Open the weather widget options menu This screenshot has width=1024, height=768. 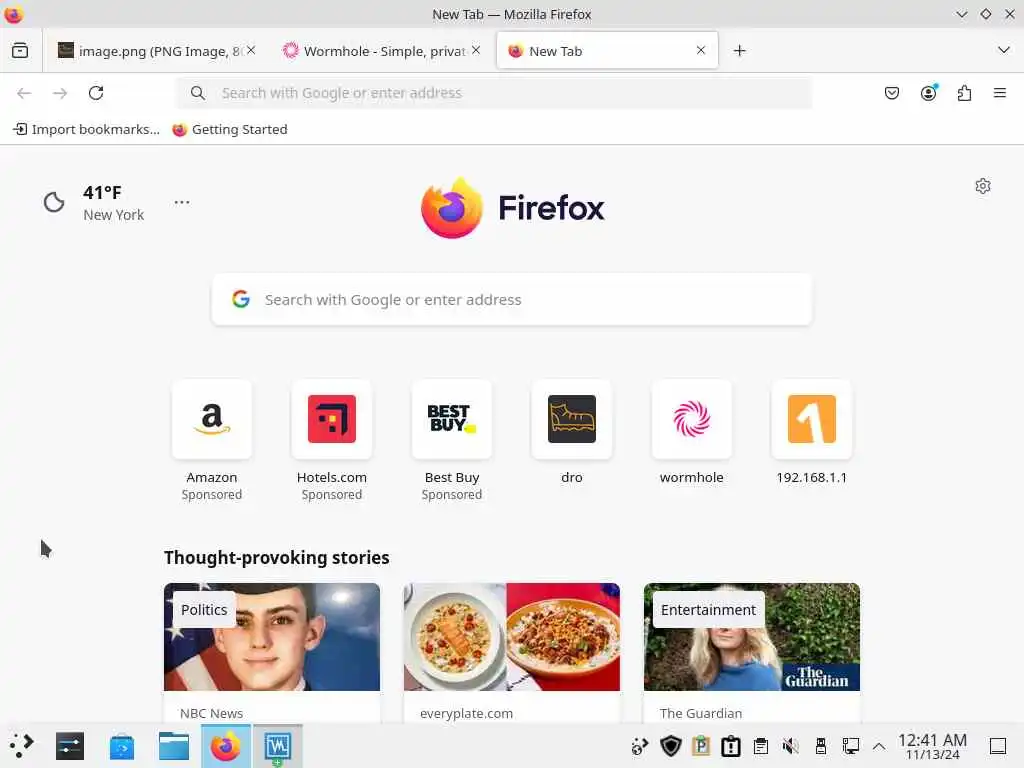tap(182, 202)
